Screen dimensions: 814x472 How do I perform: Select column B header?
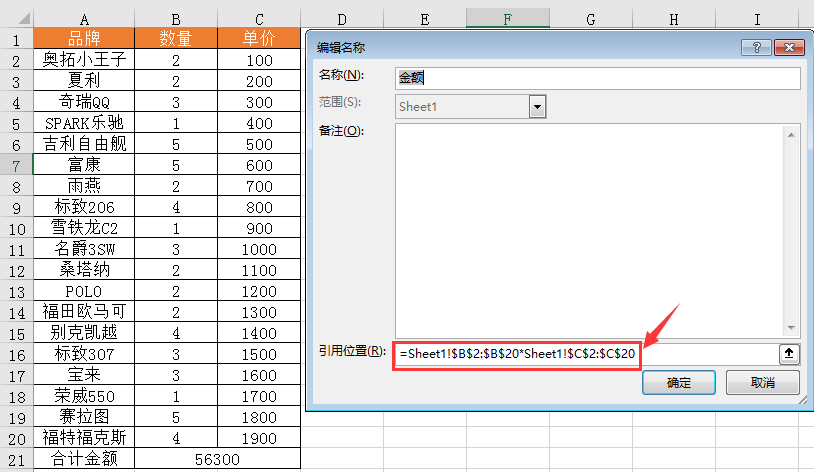click(176, 19)
